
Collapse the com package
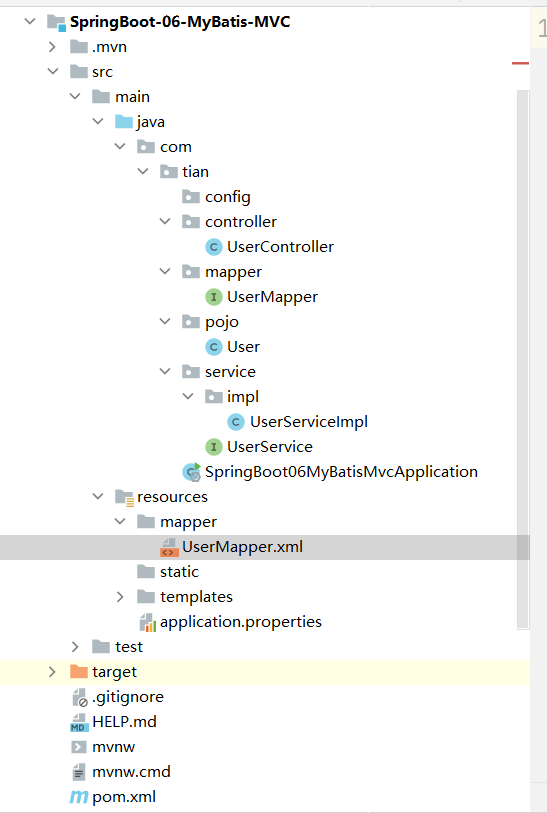pos(120,147)
